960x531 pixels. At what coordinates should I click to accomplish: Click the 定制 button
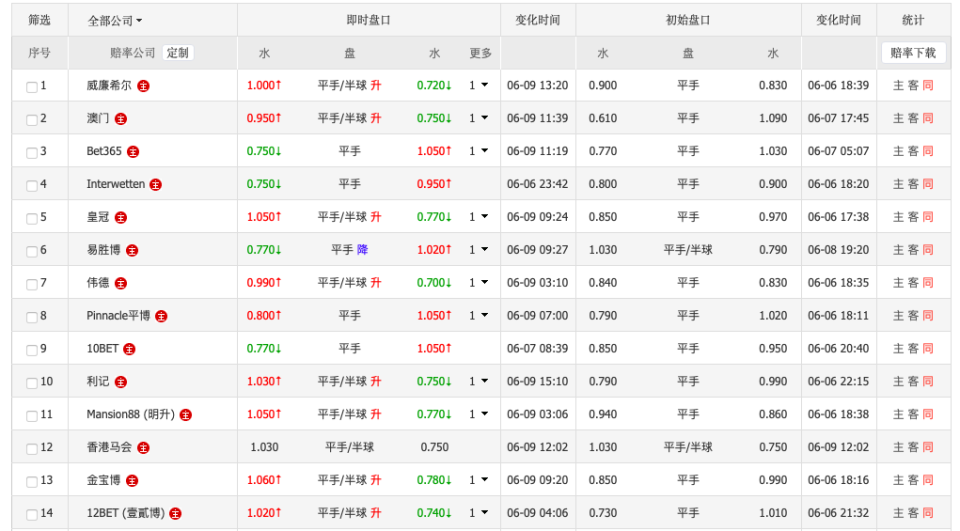pos(178,53)
